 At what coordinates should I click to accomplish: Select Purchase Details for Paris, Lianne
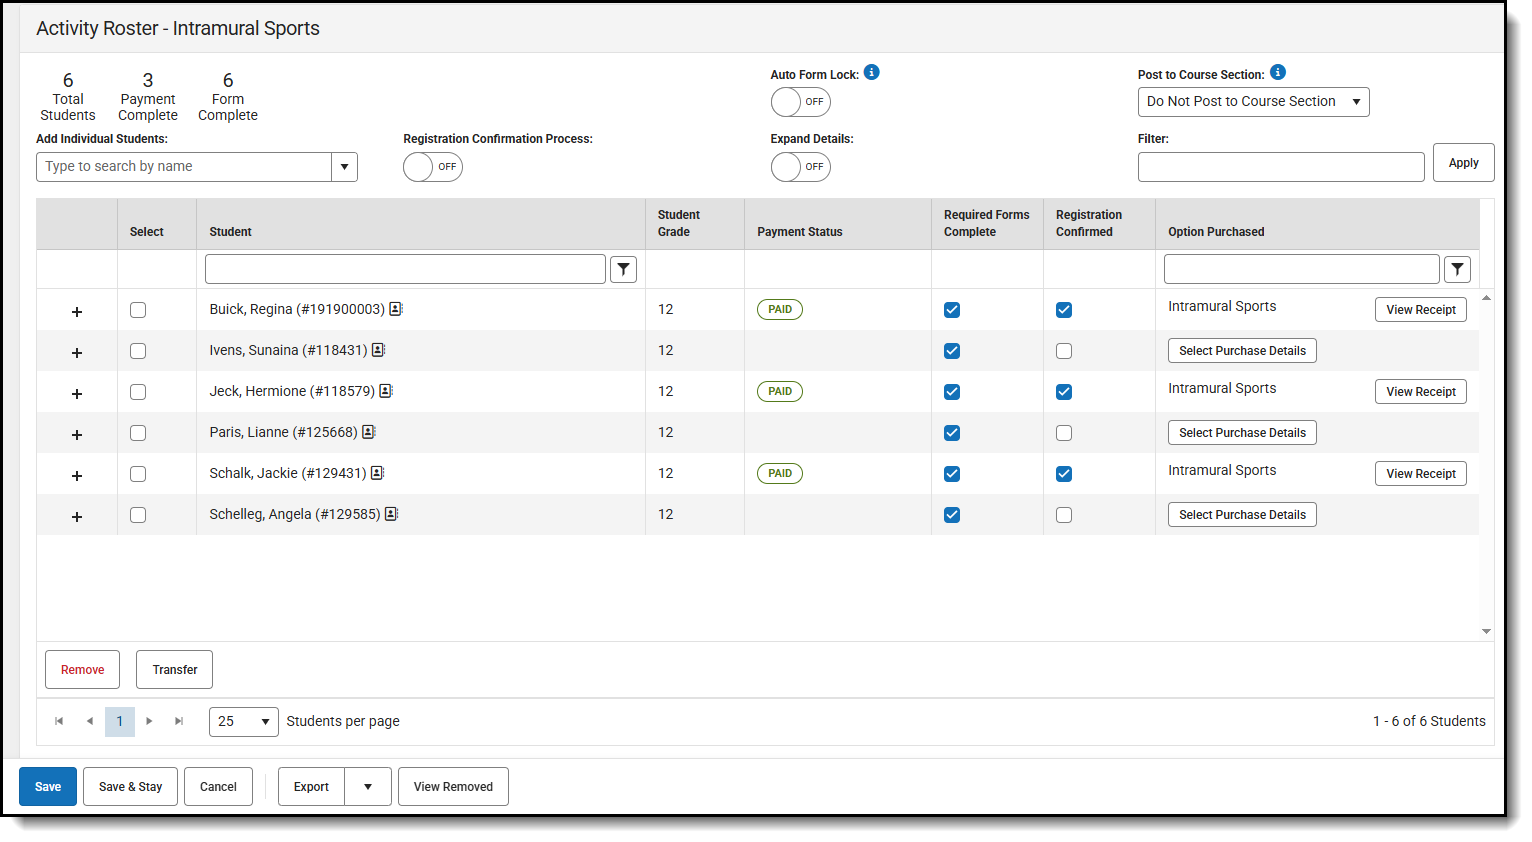[x=1242, y=433]
